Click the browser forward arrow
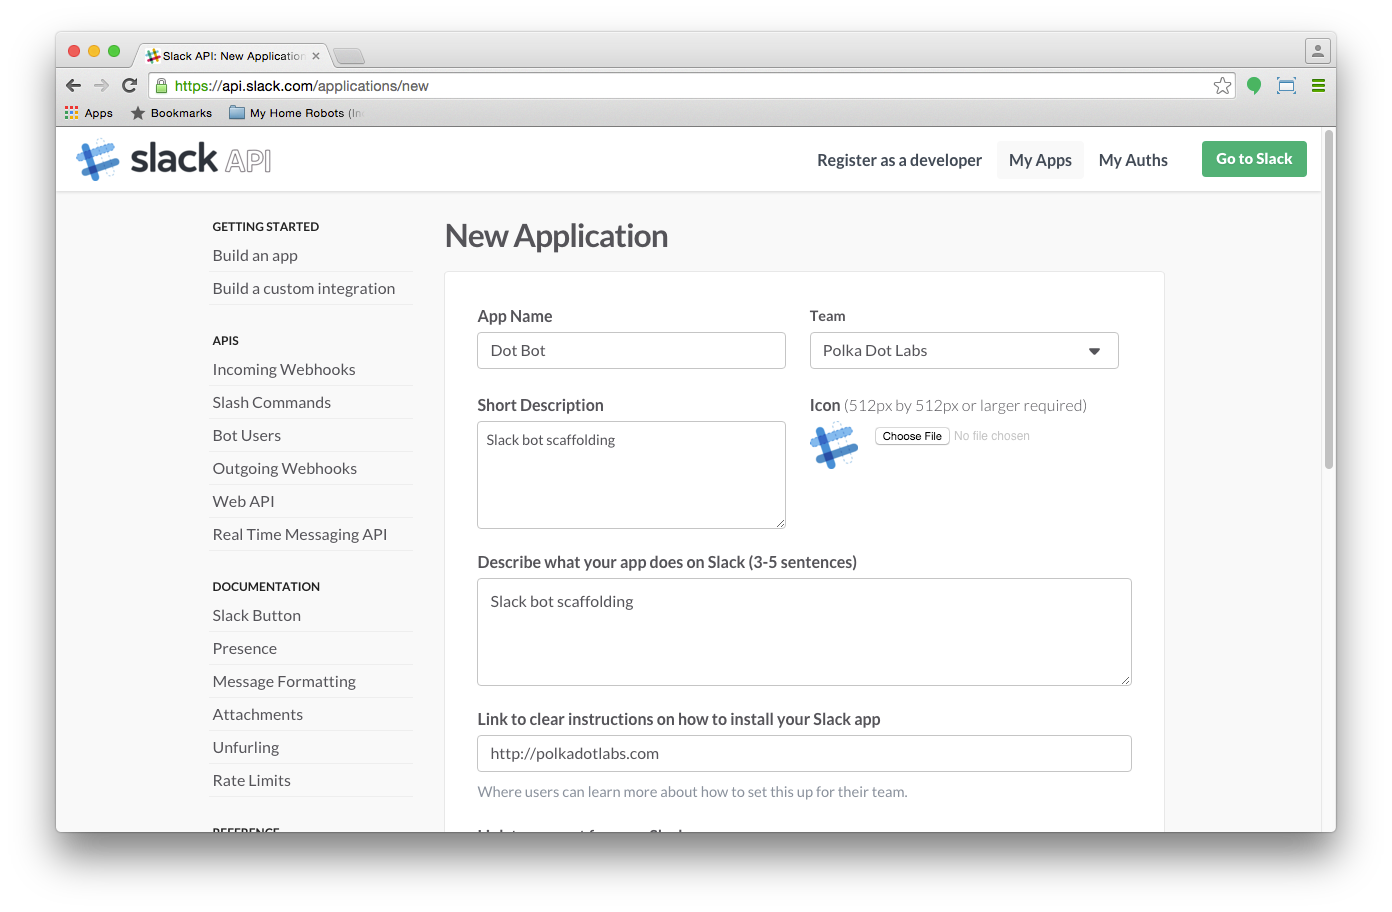 [x=101, y=86]
